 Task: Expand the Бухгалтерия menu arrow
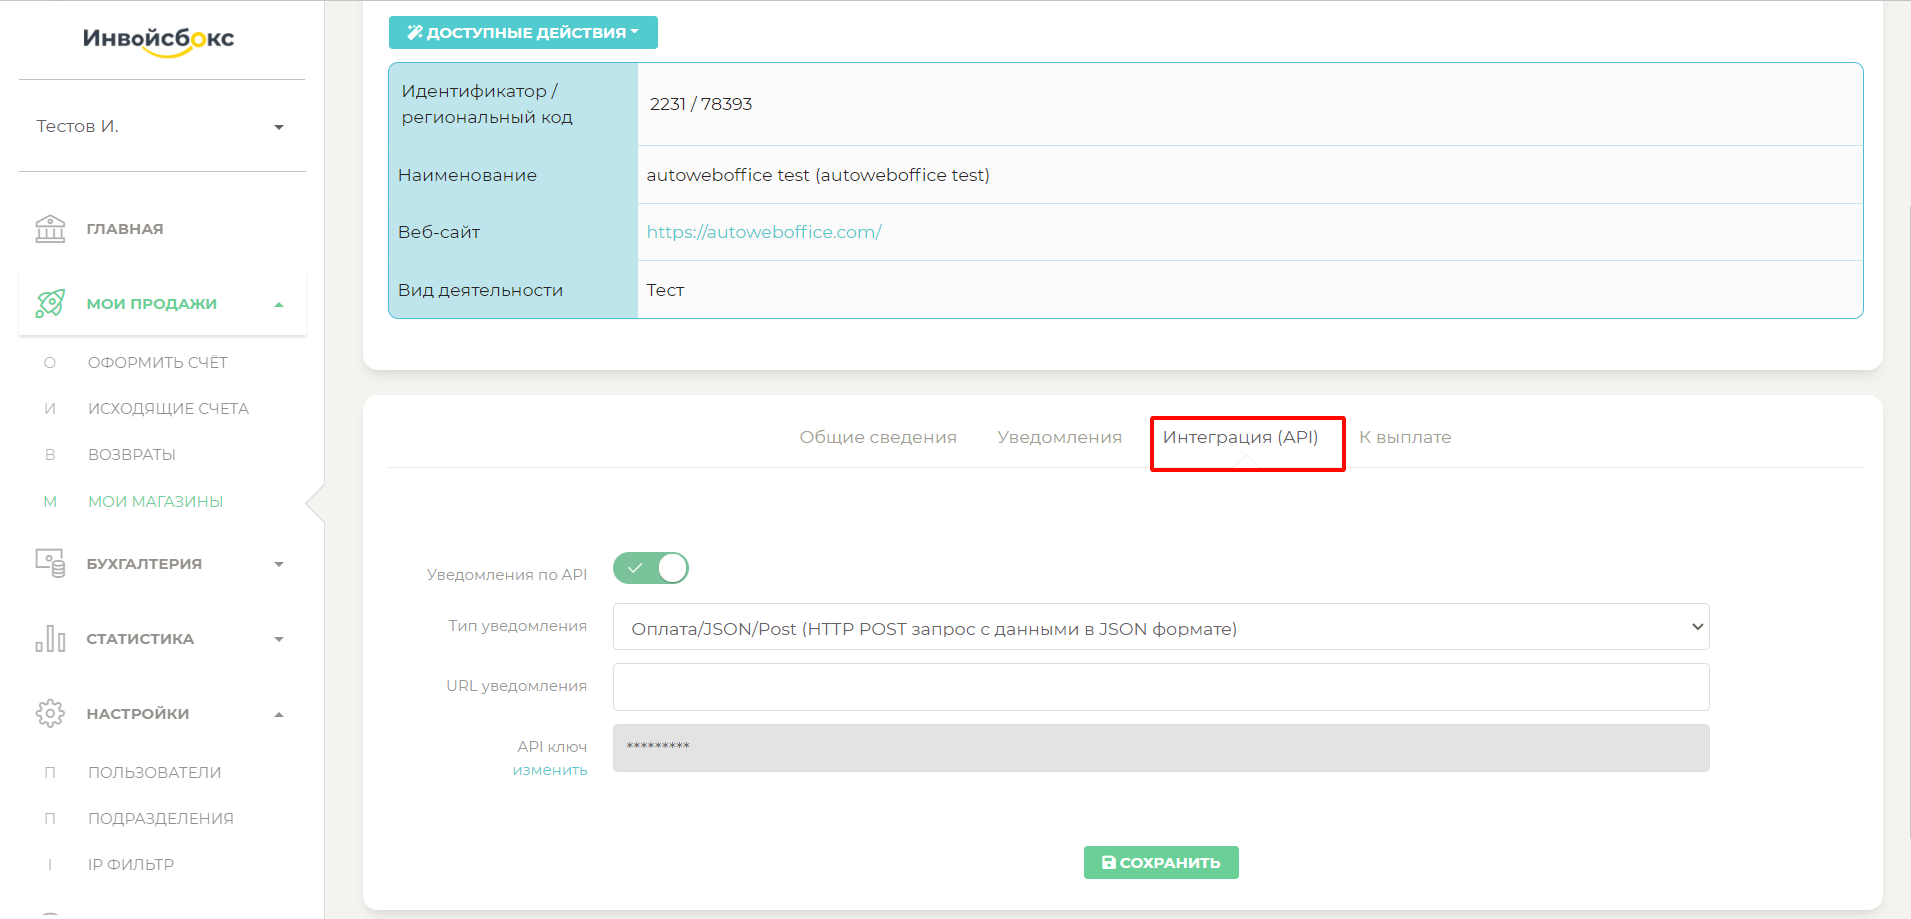pos(279,564)
